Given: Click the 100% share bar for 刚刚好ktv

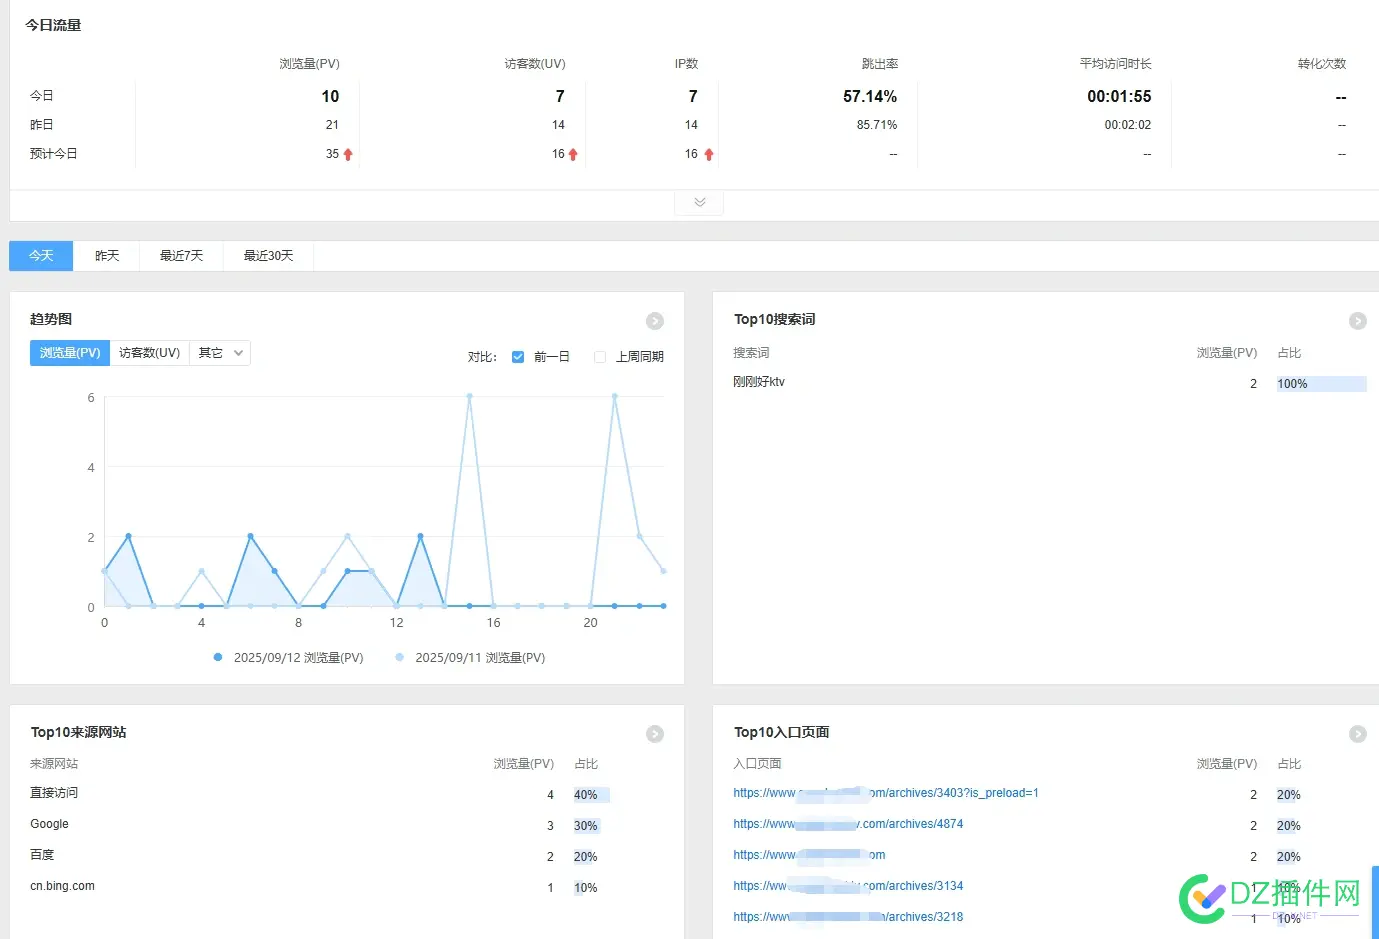Looking at the screenshot, I should pyautogui.click(x=1321, y=384).
